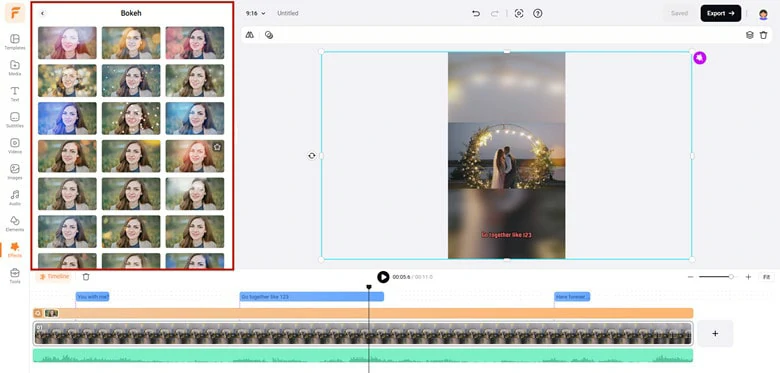Delete selected element with canvas toolbar trash
The width and height of the screenshot is (780, 373).
(764, 35)
